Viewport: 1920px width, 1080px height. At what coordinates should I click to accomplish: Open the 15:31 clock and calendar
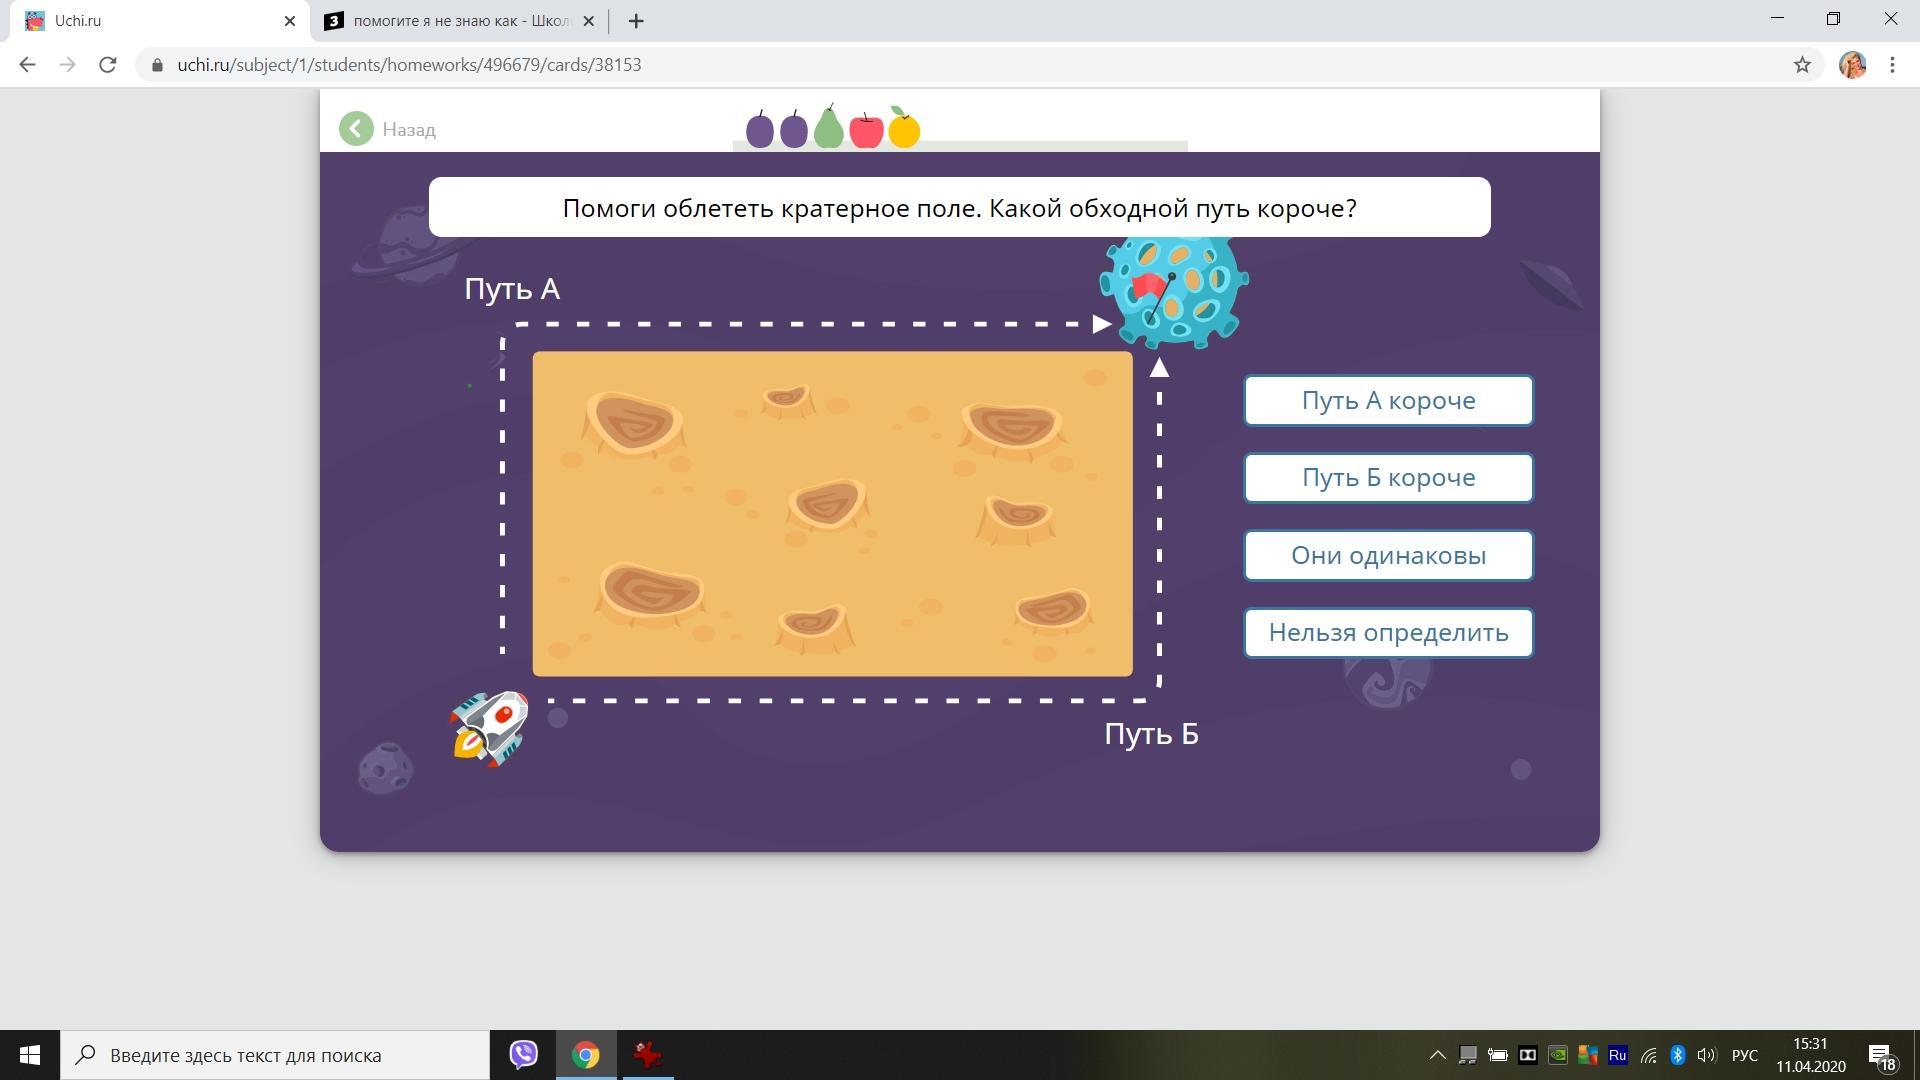pyautogui.click(x=1811, y=1055)
